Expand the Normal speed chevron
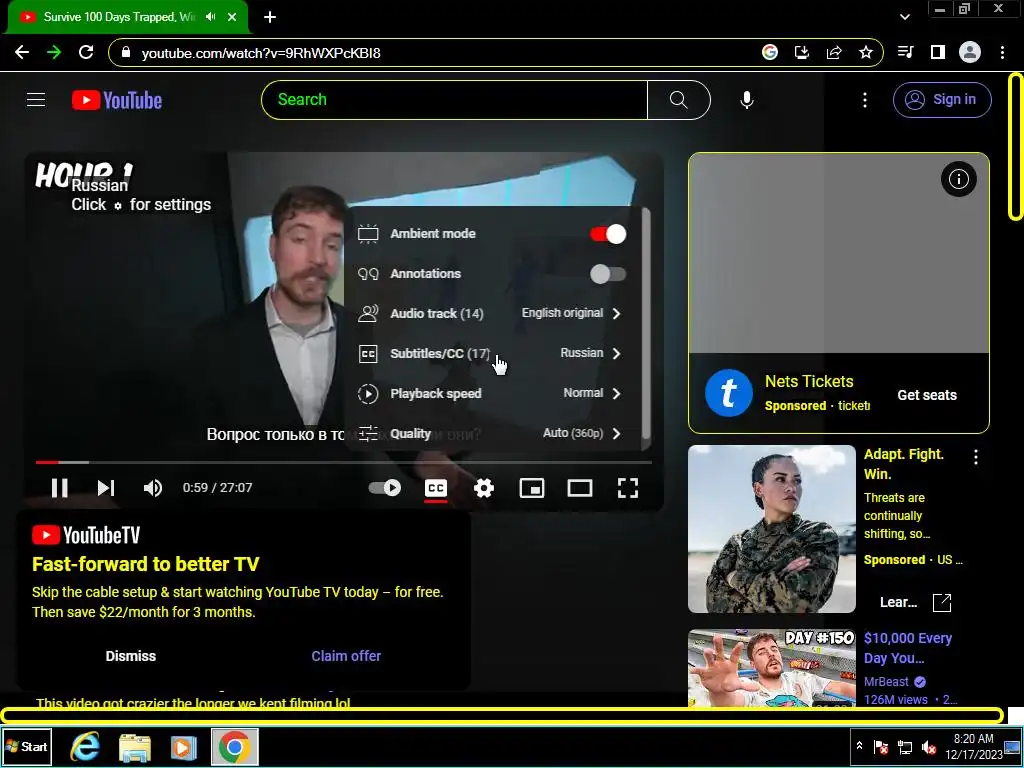1024x768 pixels. pyautogui.click(x=616, y=393)
